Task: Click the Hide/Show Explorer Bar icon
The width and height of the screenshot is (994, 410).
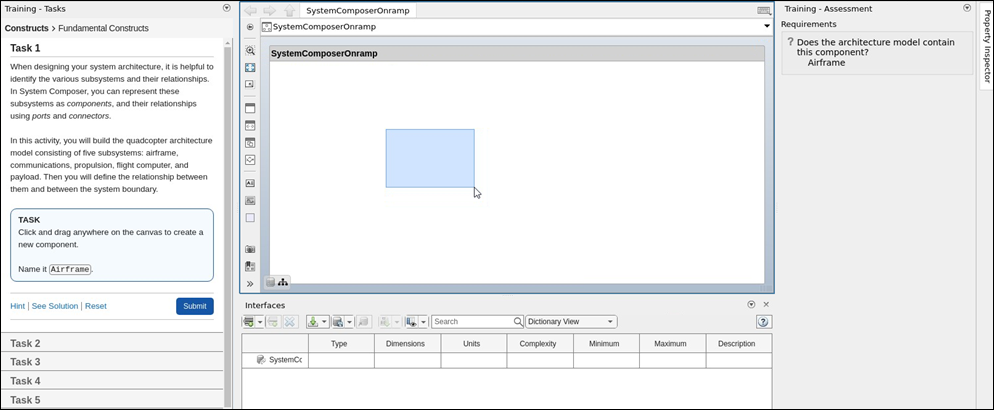Action: pyautogui.click(x=250, y=27)
